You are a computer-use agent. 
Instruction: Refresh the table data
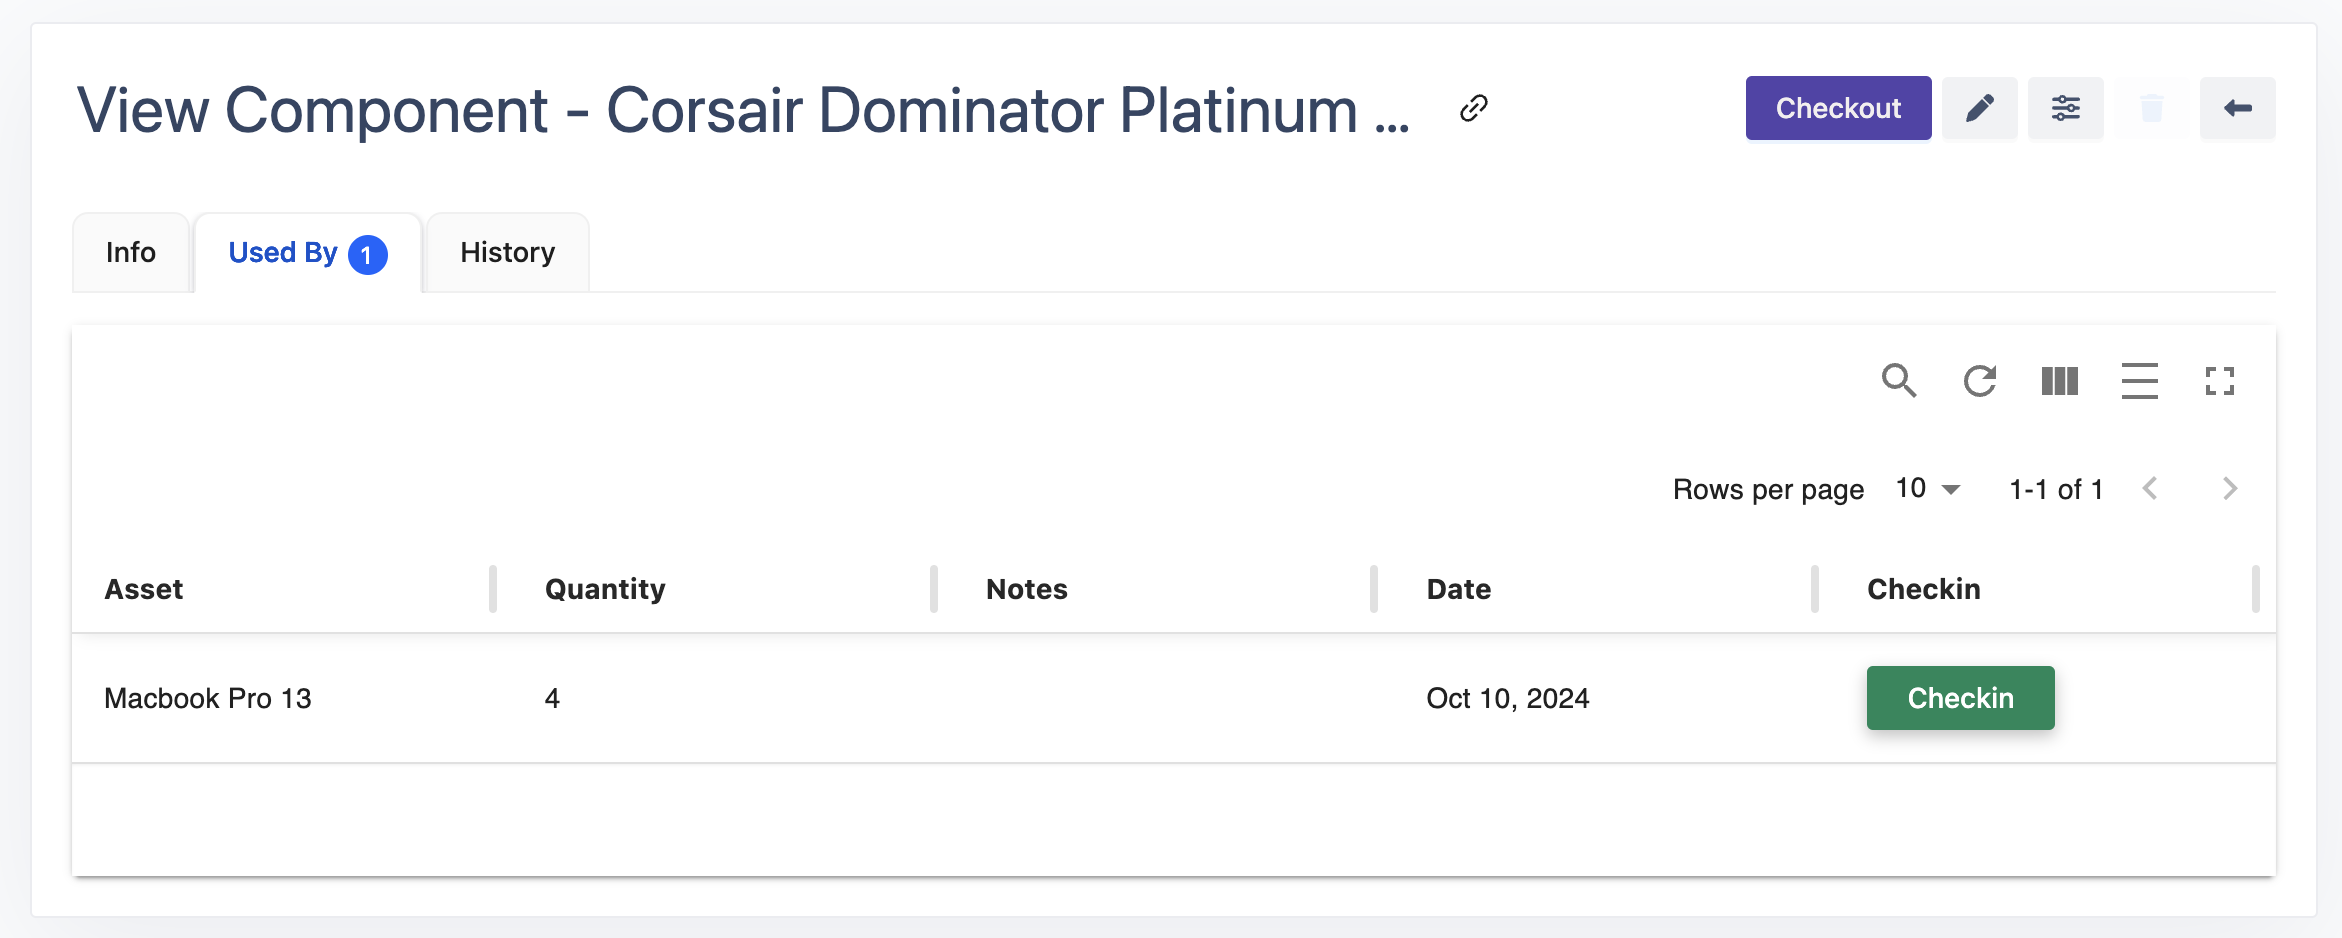coord(1979,381)
